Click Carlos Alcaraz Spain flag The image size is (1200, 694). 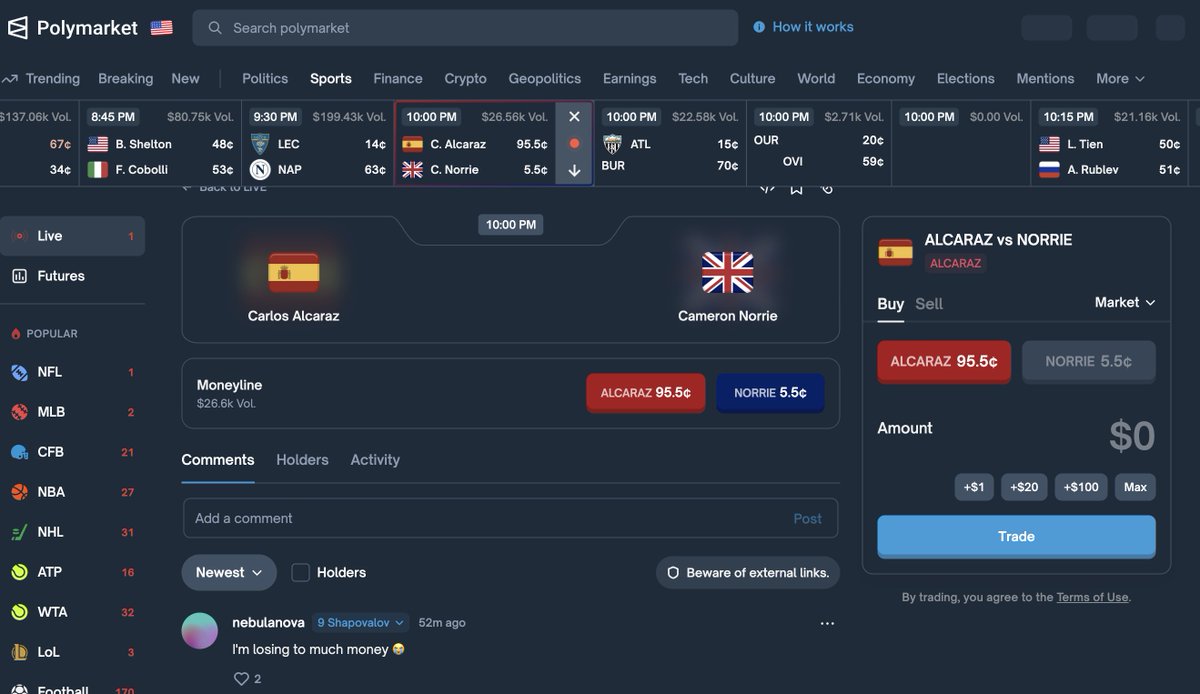[294, 272]
